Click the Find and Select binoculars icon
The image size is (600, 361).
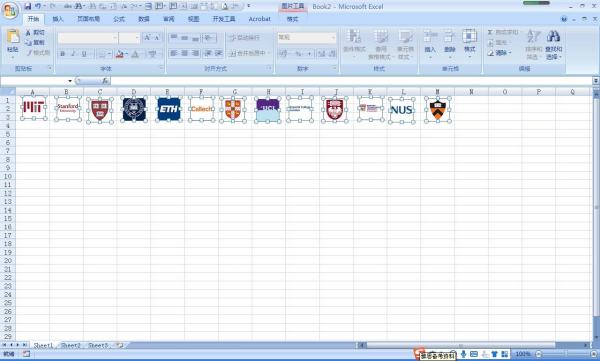(x=553, y=37)
